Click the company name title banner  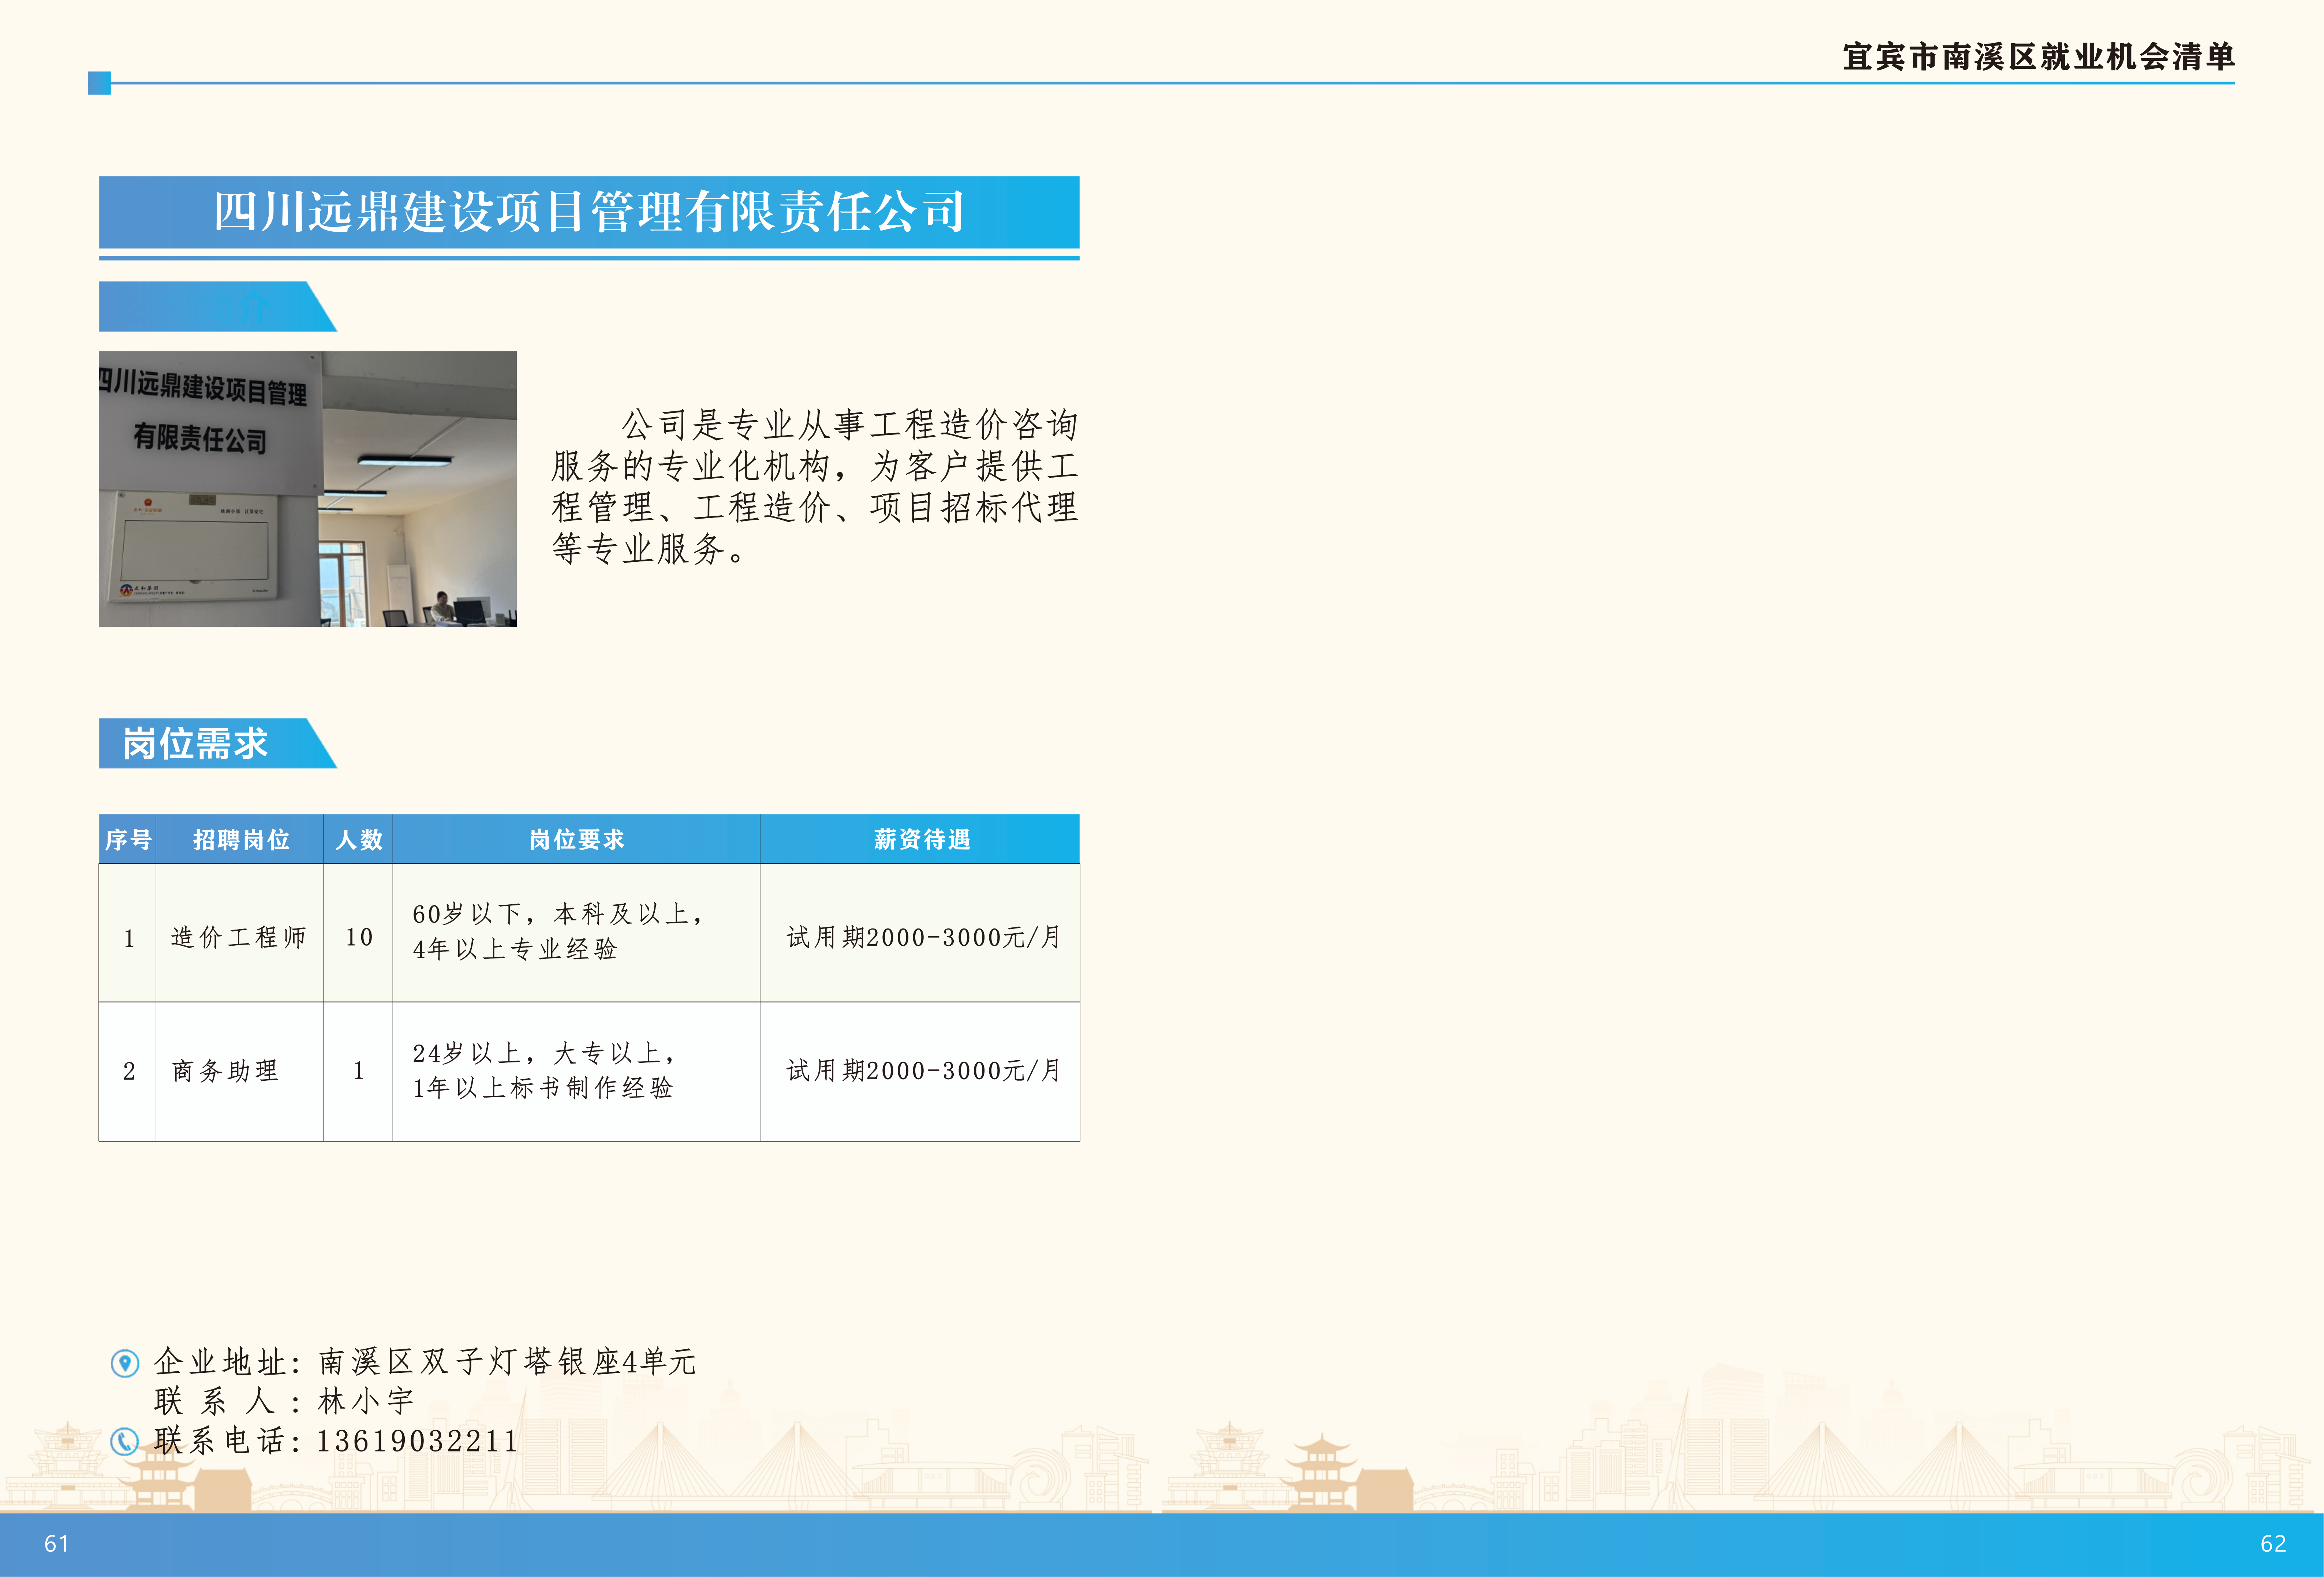pyautogui.click(x=588, y=212)
